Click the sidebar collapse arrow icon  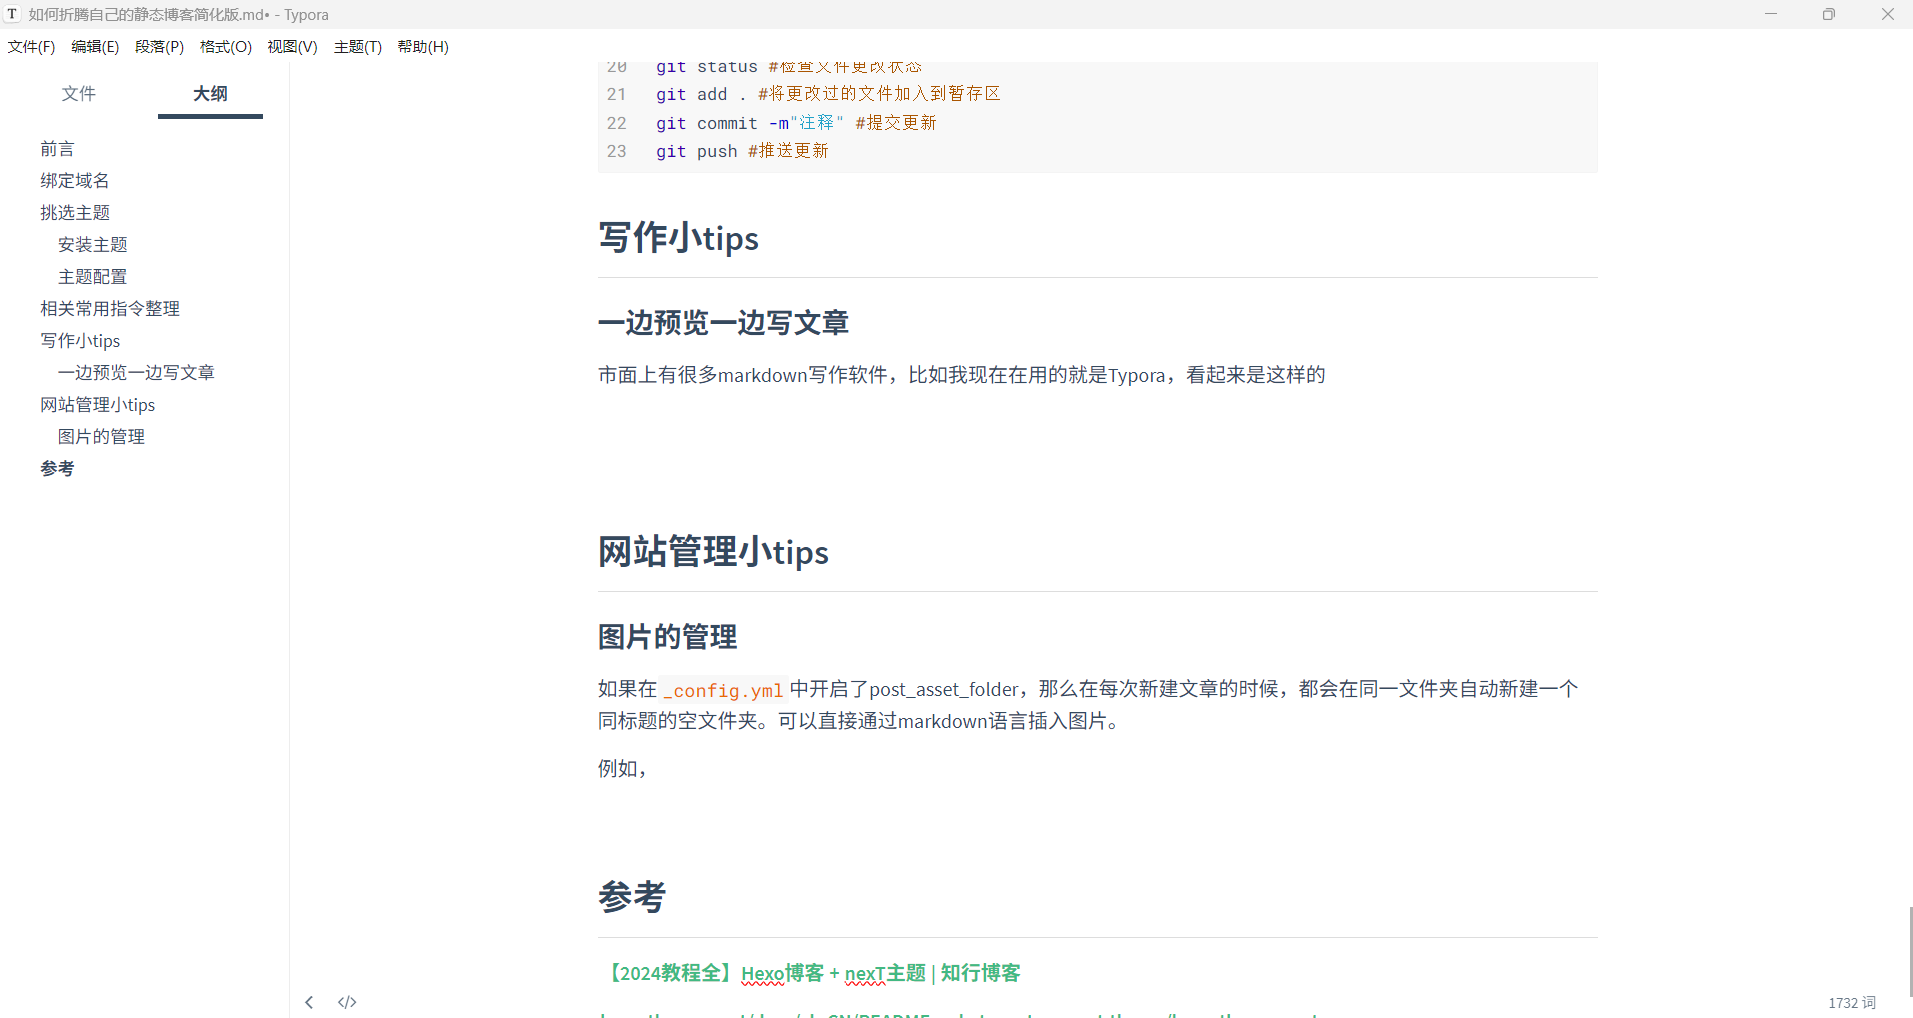pyautogui.click(x=309, y=1002)
